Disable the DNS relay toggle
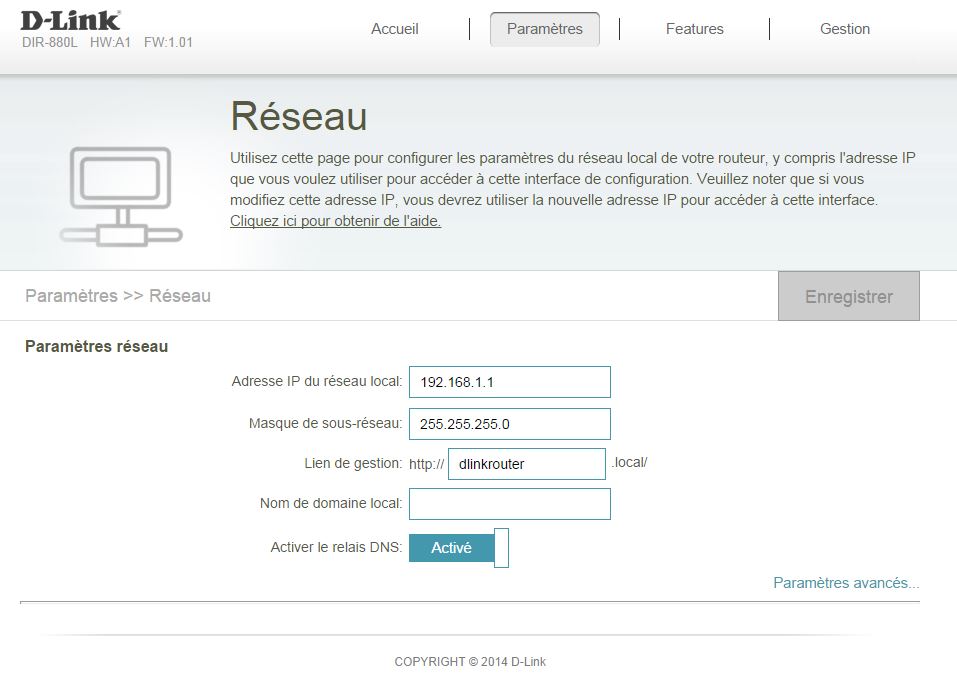957x675 pixels. (459, 548)
